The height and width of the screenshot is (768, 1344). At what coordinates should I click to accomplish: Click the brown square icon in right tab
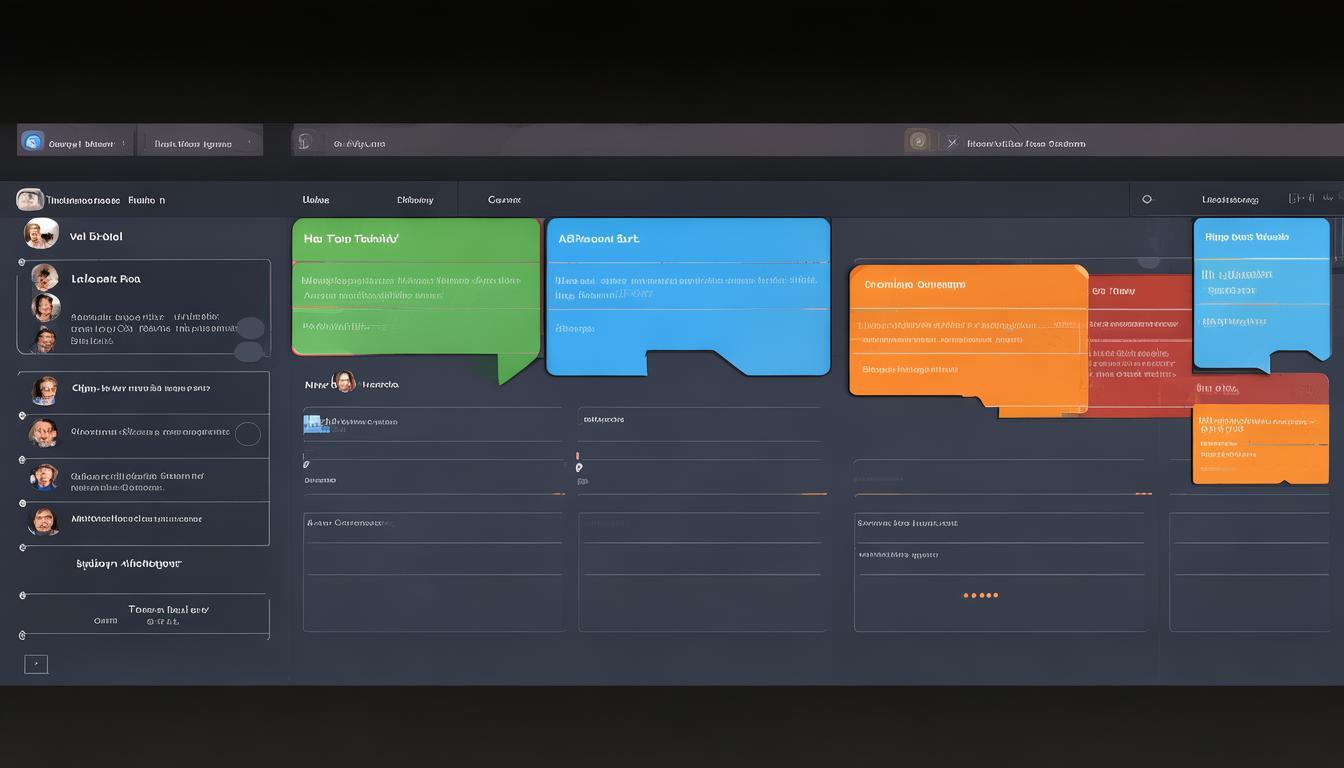[918, 142]
